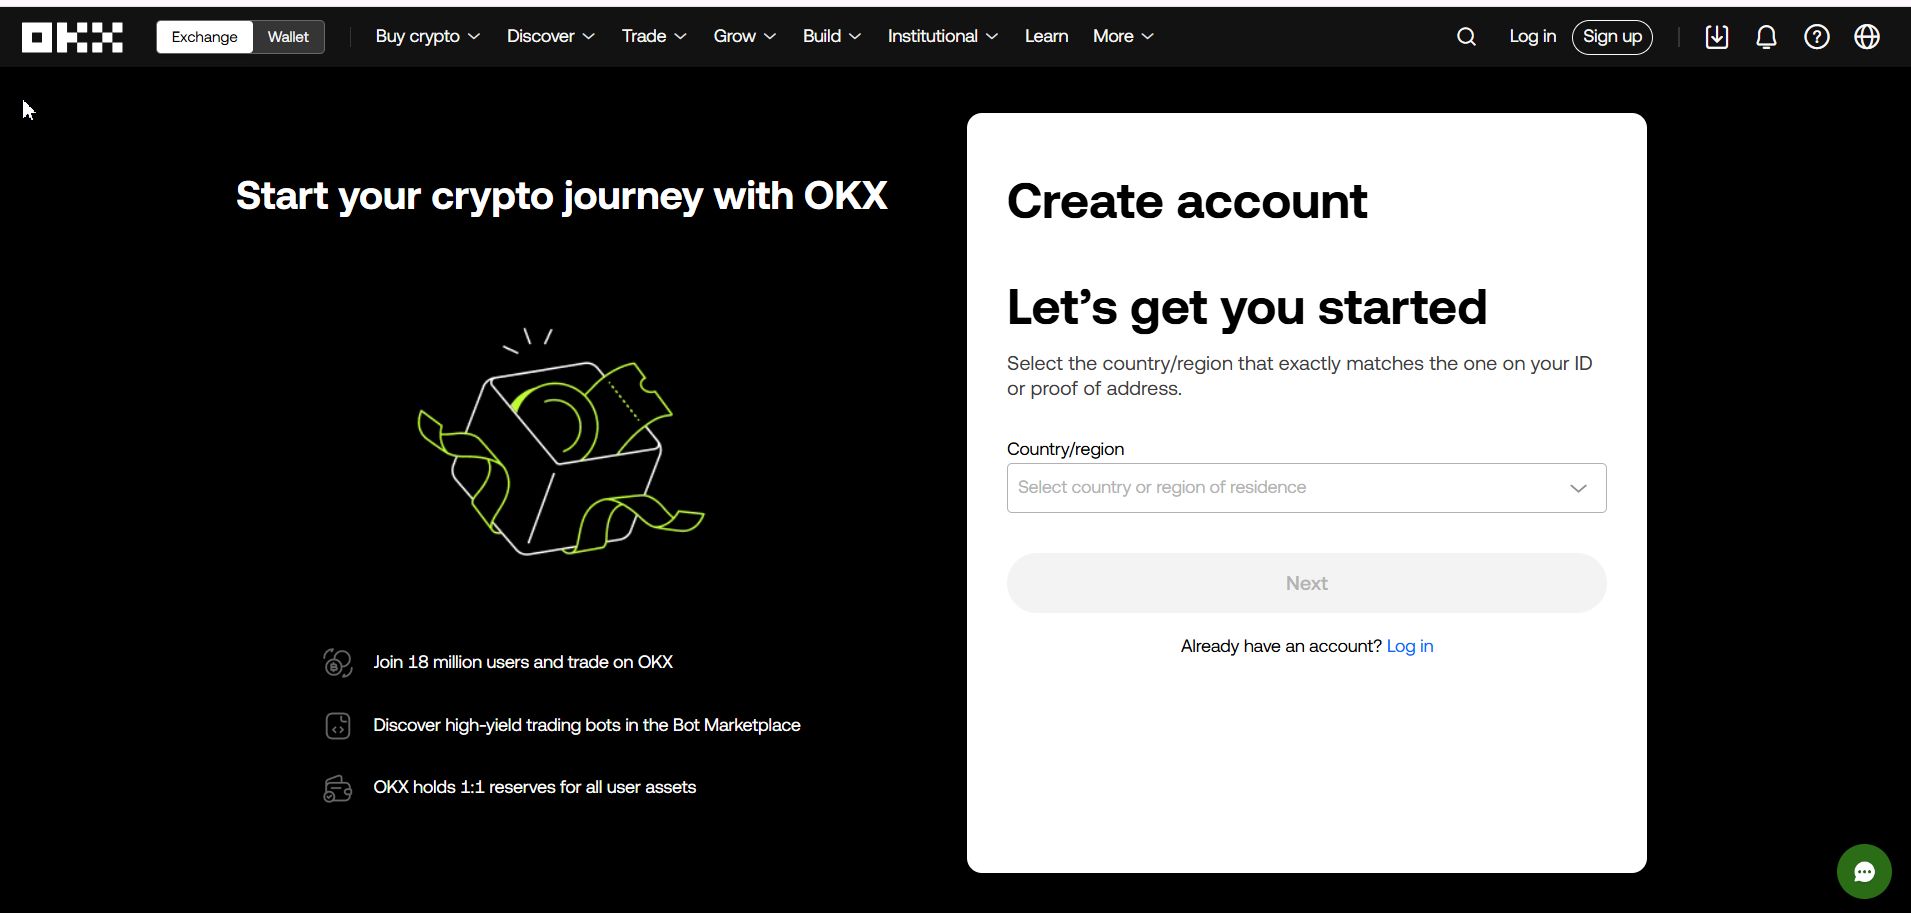Click the Sign up button
1911x913 pixels.
(1612, 37)
